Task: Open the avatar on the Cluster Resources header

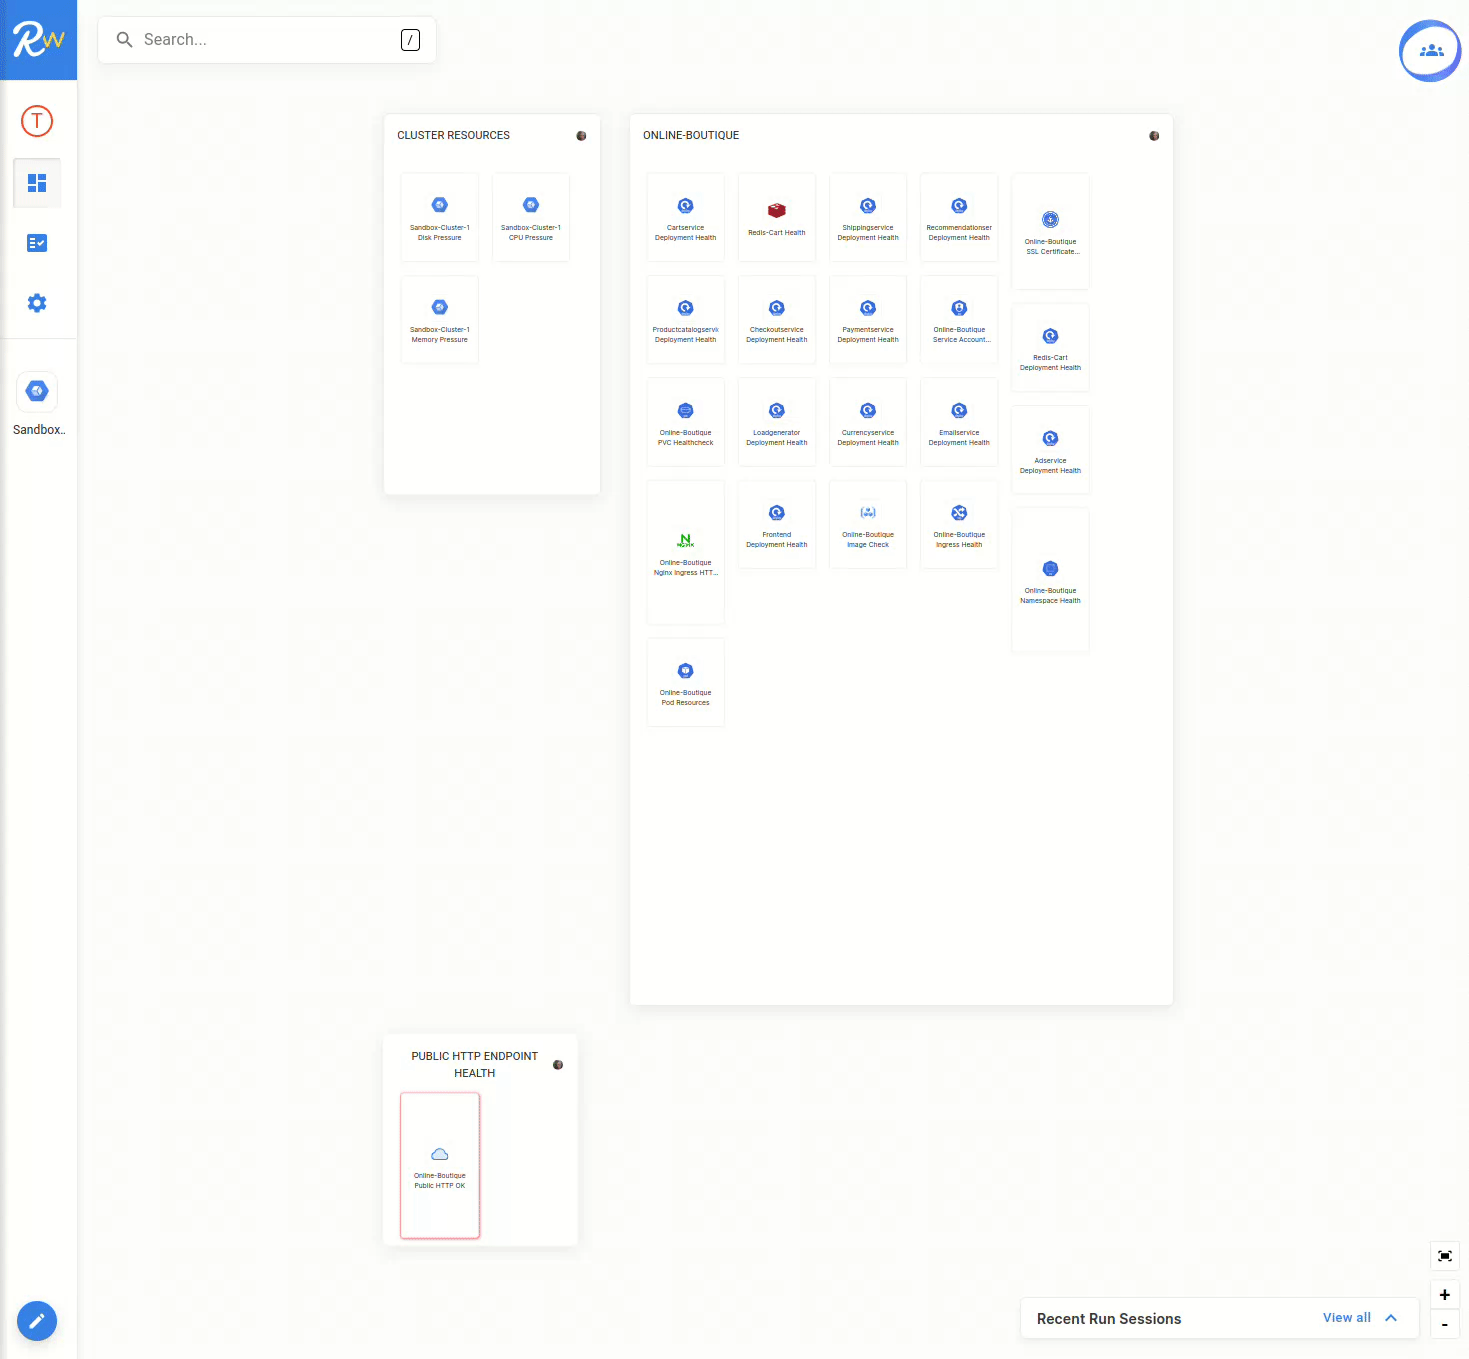Action: coord(581,135)
